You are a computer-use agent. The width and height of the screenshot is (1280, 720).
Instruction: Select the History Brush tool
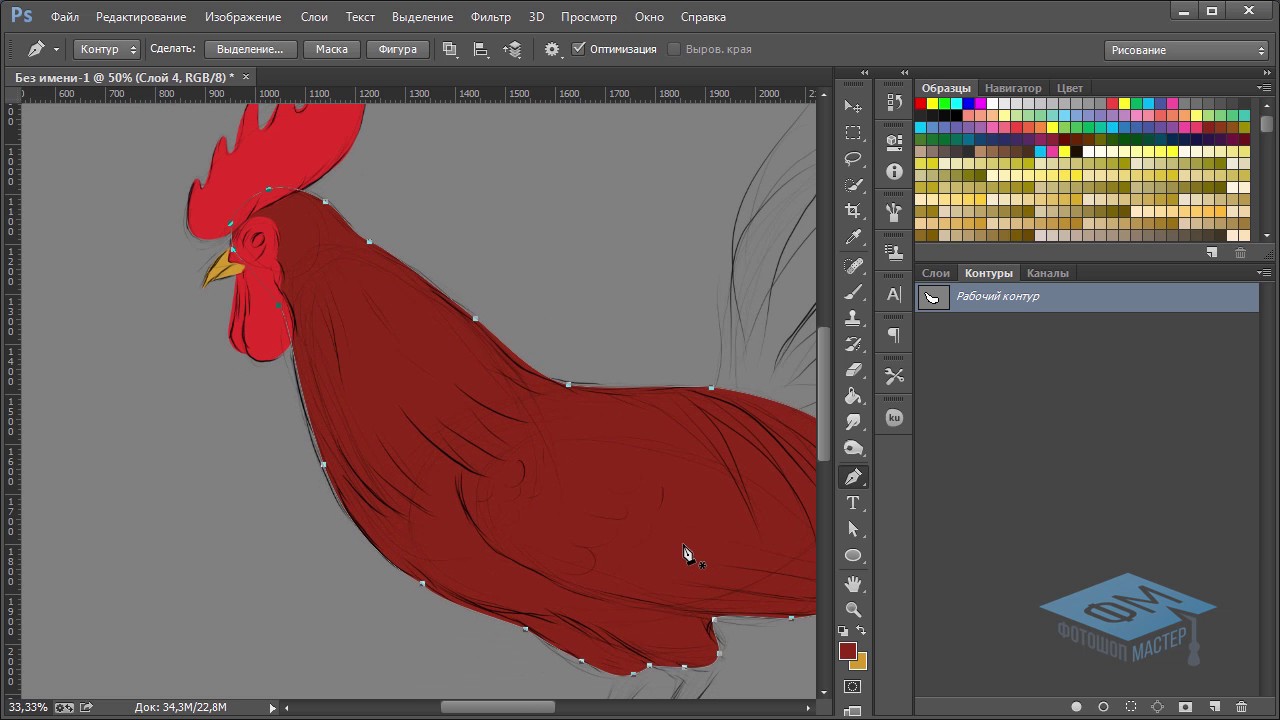point(853,344)
